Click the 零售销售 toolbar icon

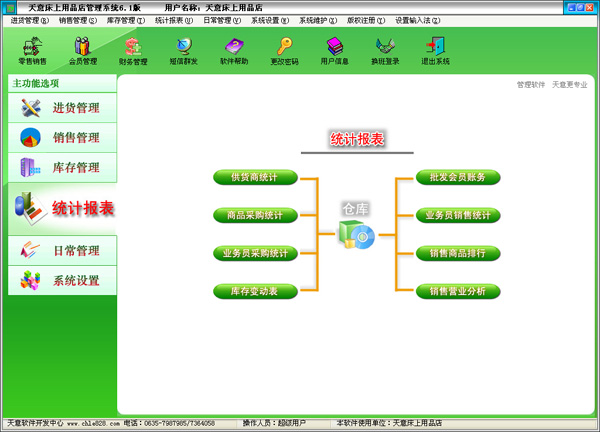32,50
